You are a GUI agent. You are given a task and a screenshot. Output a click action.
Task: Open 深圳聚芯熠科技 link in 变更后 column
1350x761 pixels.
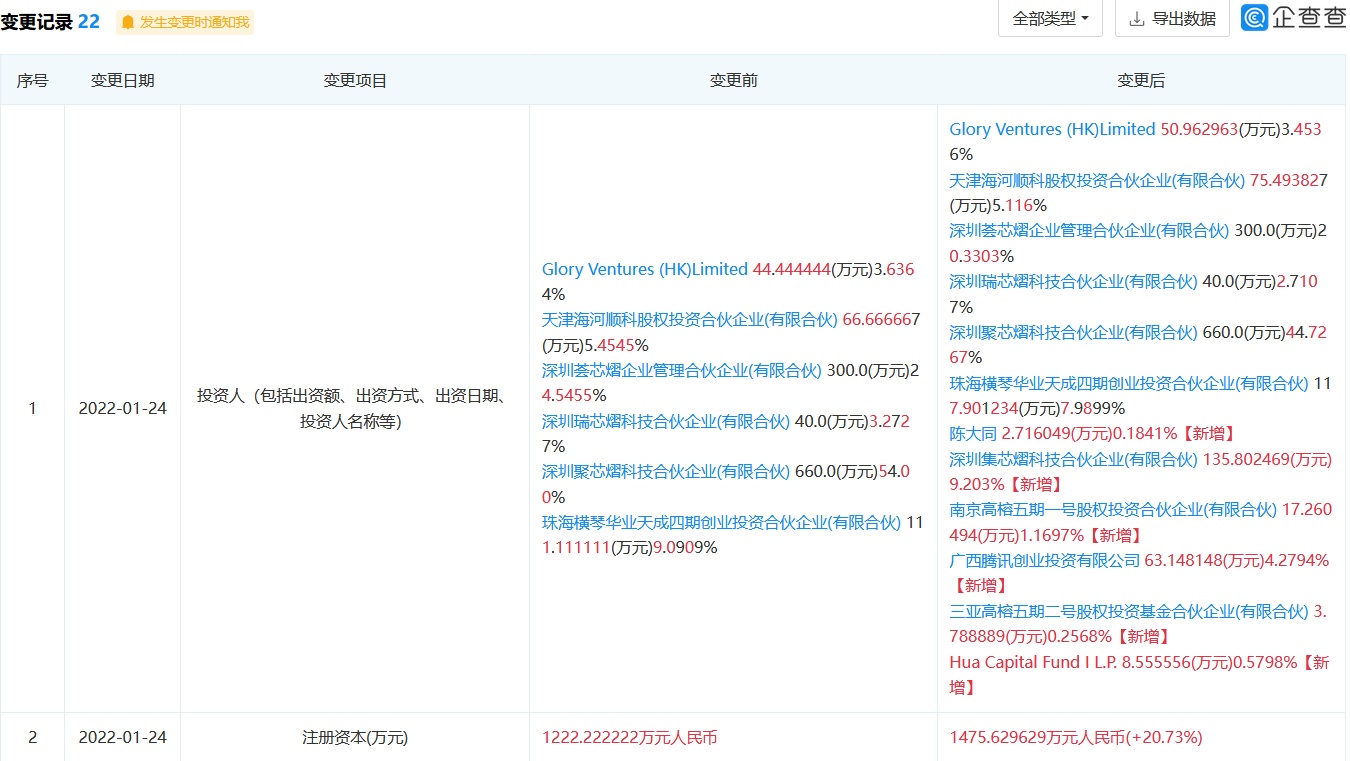(1073, 332)
